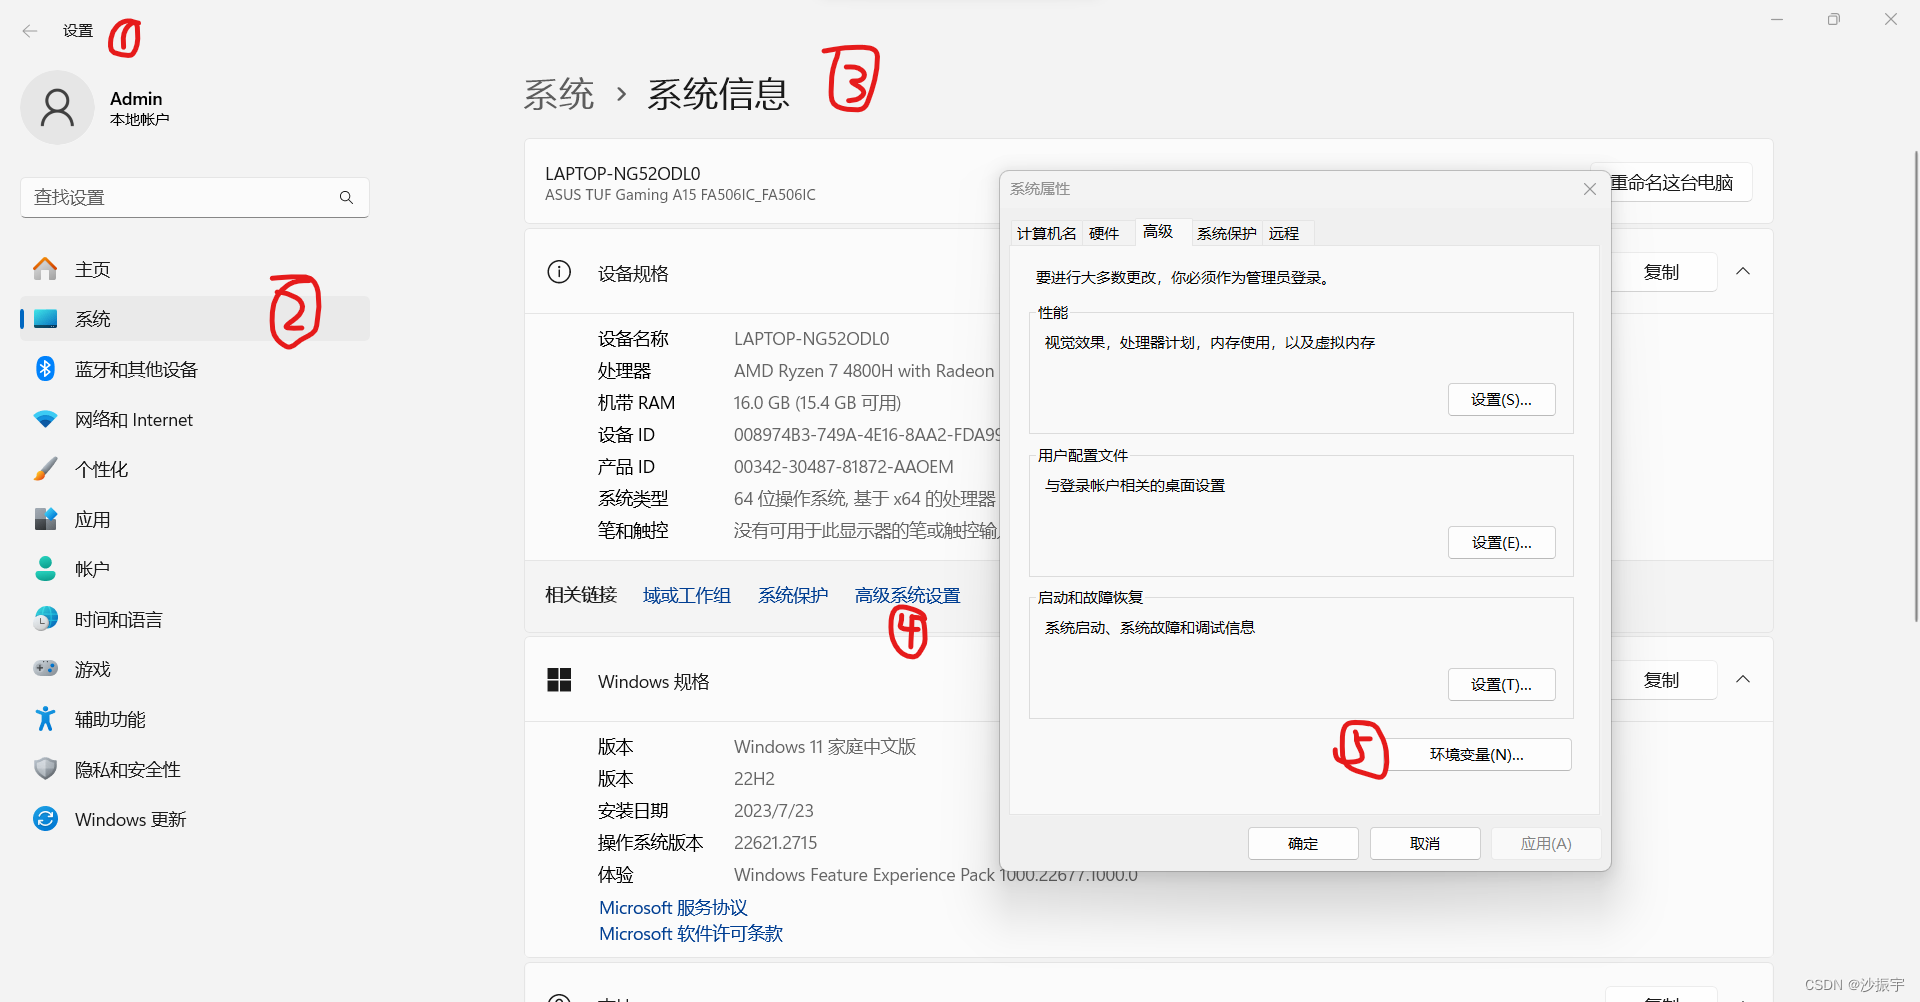Screen dimensions: 1920x1002
Task: Click the settings page vertical scrollbar
Action: pos(1915,385)
